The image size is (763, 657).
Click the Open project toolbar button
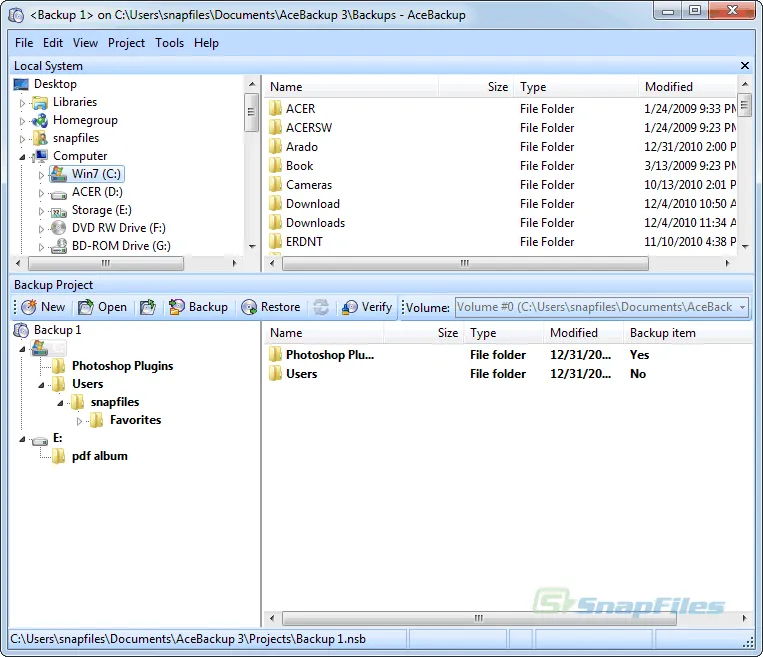103,307
